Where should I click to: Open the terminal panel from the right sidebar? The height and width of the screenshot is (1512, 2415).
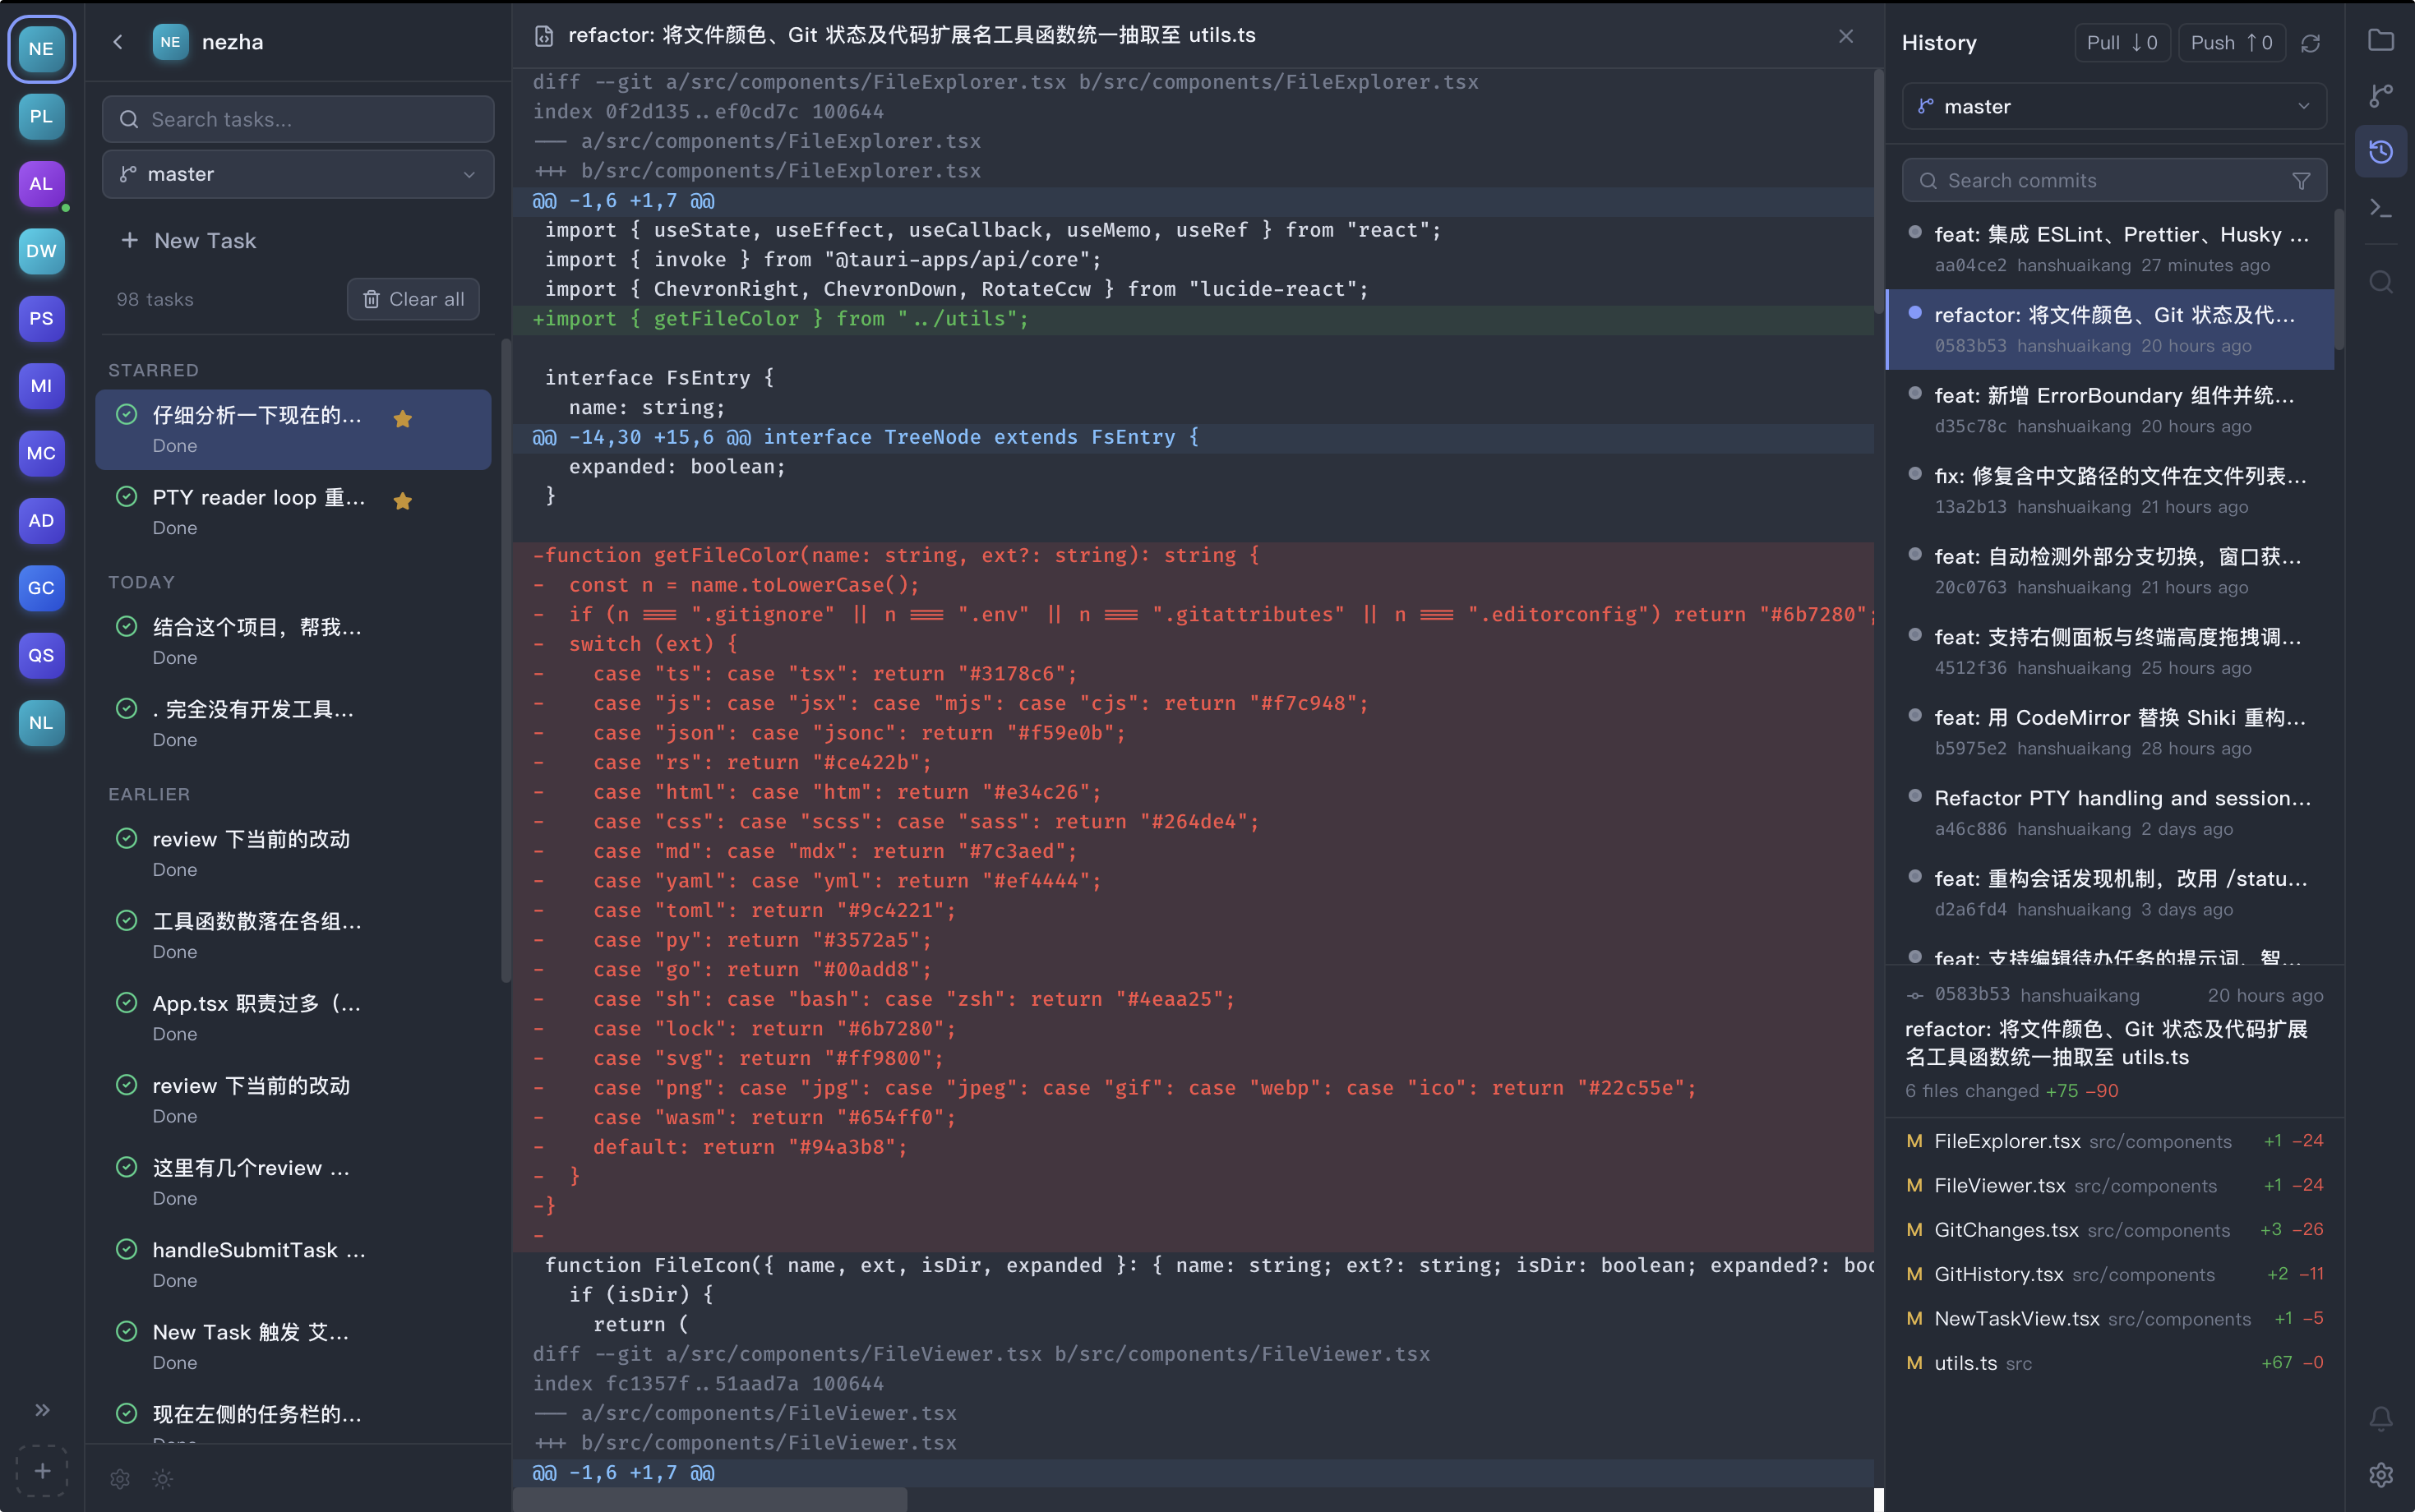pos(2381,207)
